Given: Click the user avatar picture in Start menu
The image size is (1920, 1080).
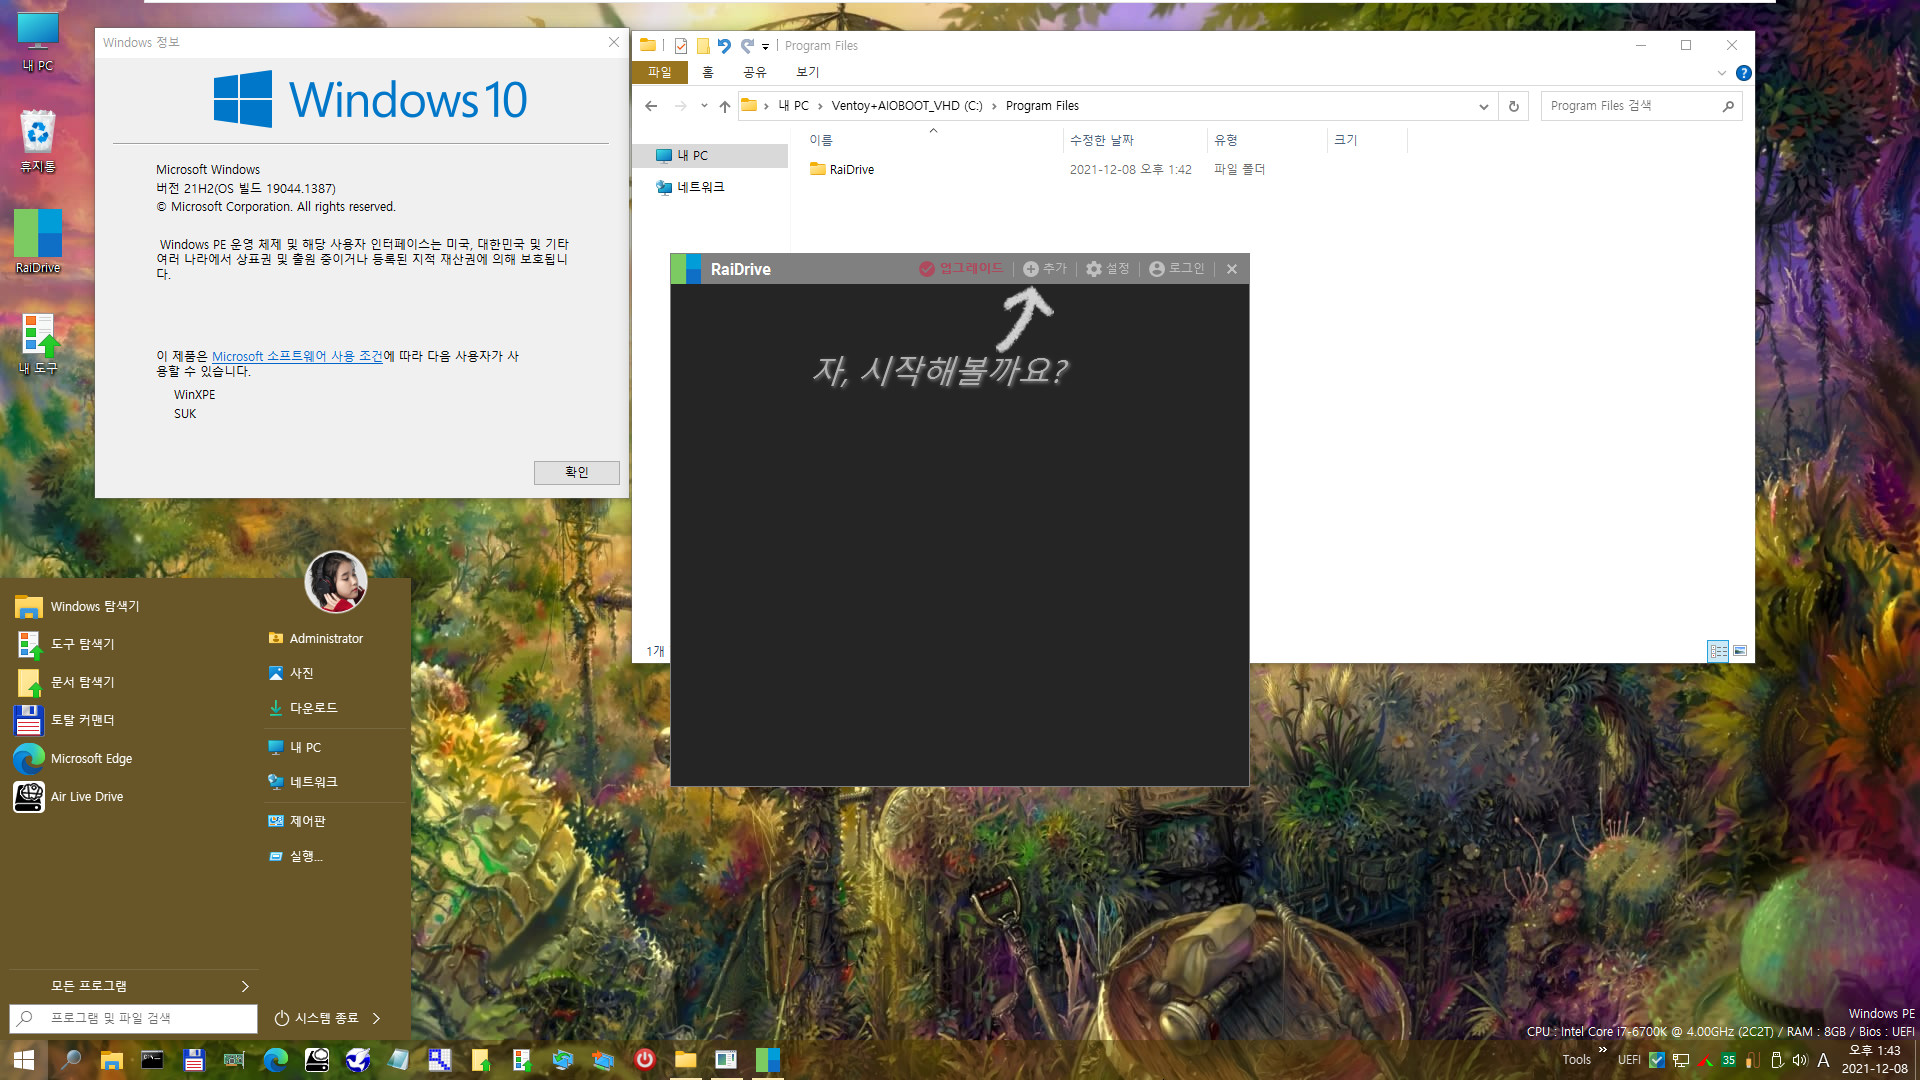Looking at the screenshot, I should click(336, 582).
